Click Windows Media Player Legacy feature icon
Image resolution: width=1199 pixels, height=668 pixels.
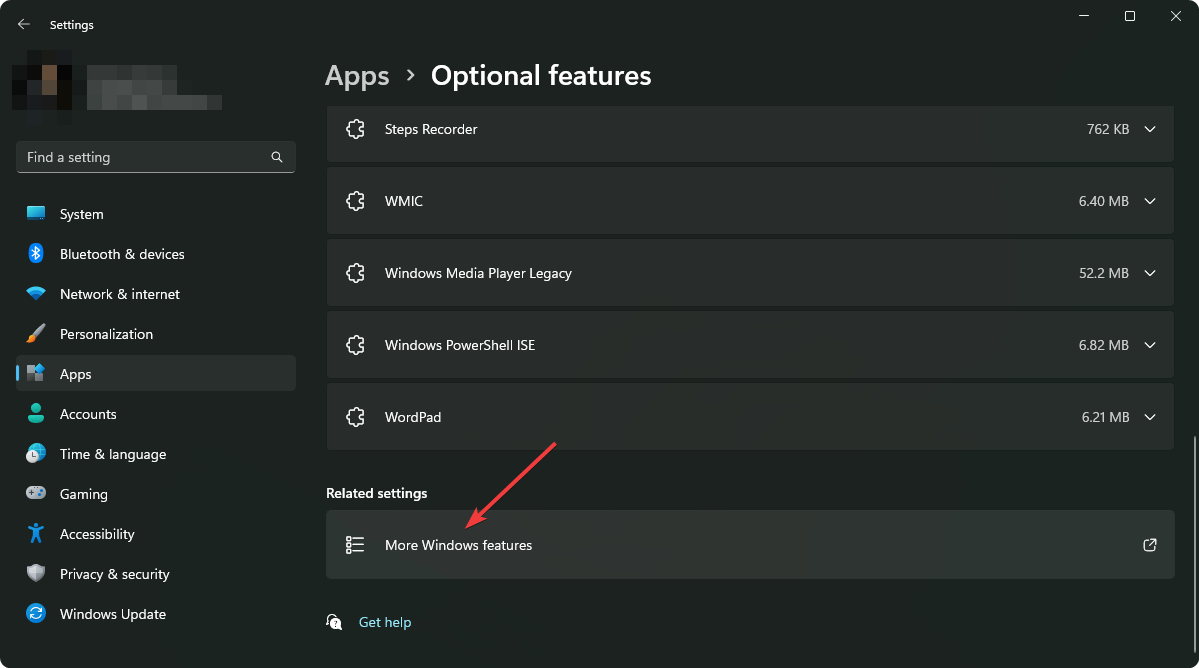[x=356, y=273]
